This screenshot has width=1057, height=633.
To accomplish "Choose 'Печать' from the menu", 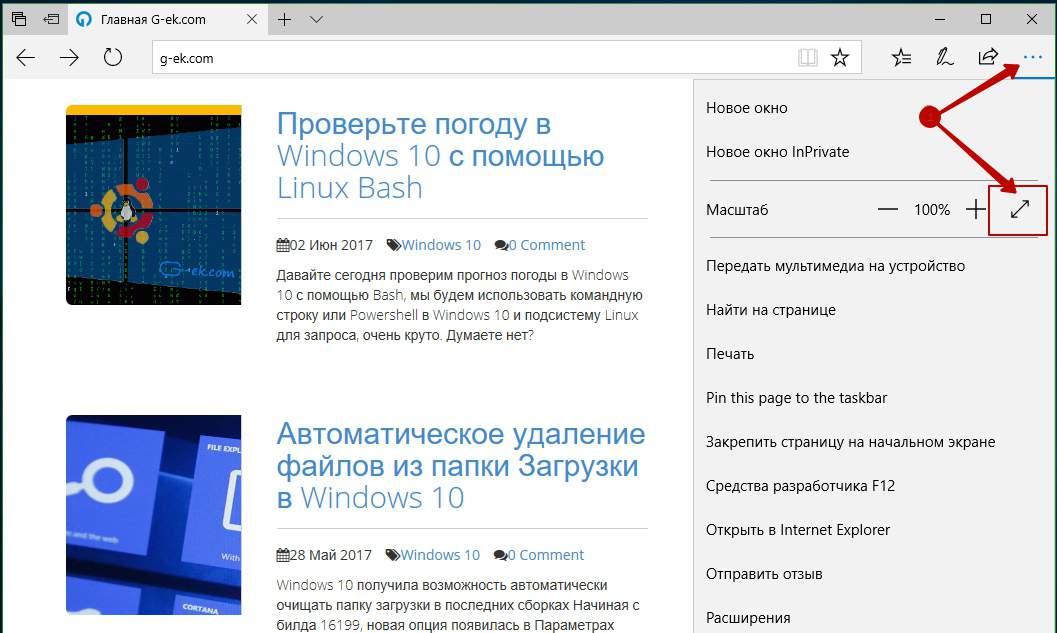I will (x=730, y=354).
